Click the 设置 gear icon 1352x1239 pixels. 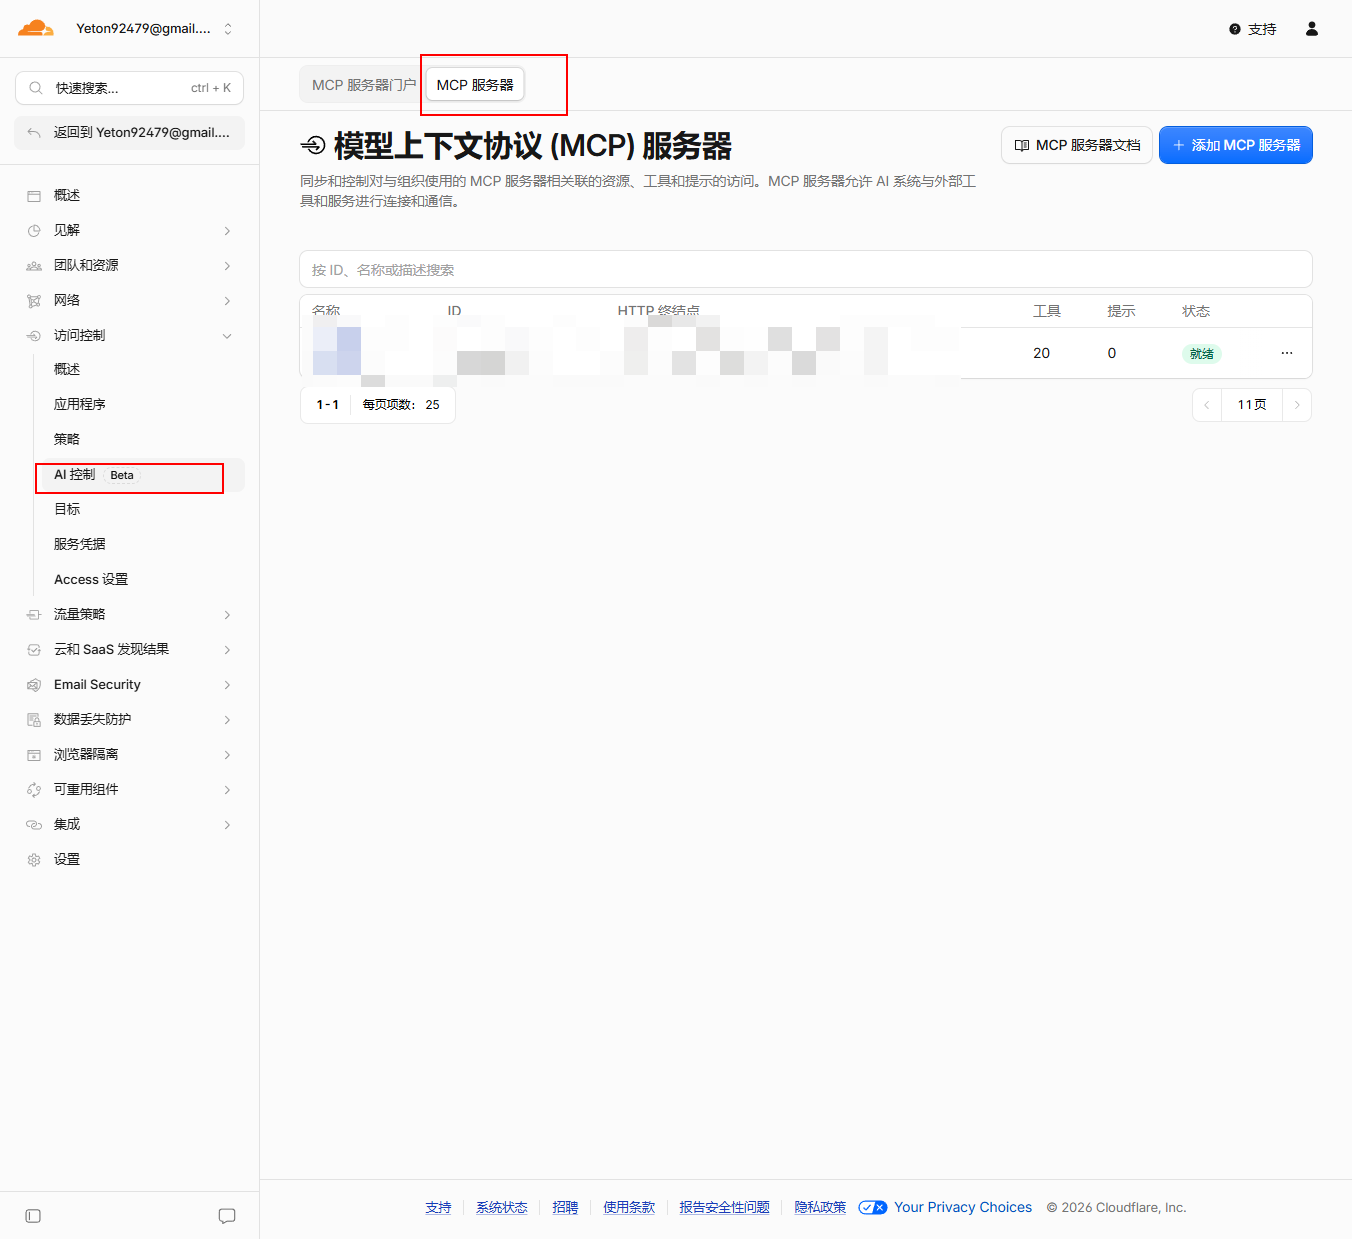(x=34, y=860)
